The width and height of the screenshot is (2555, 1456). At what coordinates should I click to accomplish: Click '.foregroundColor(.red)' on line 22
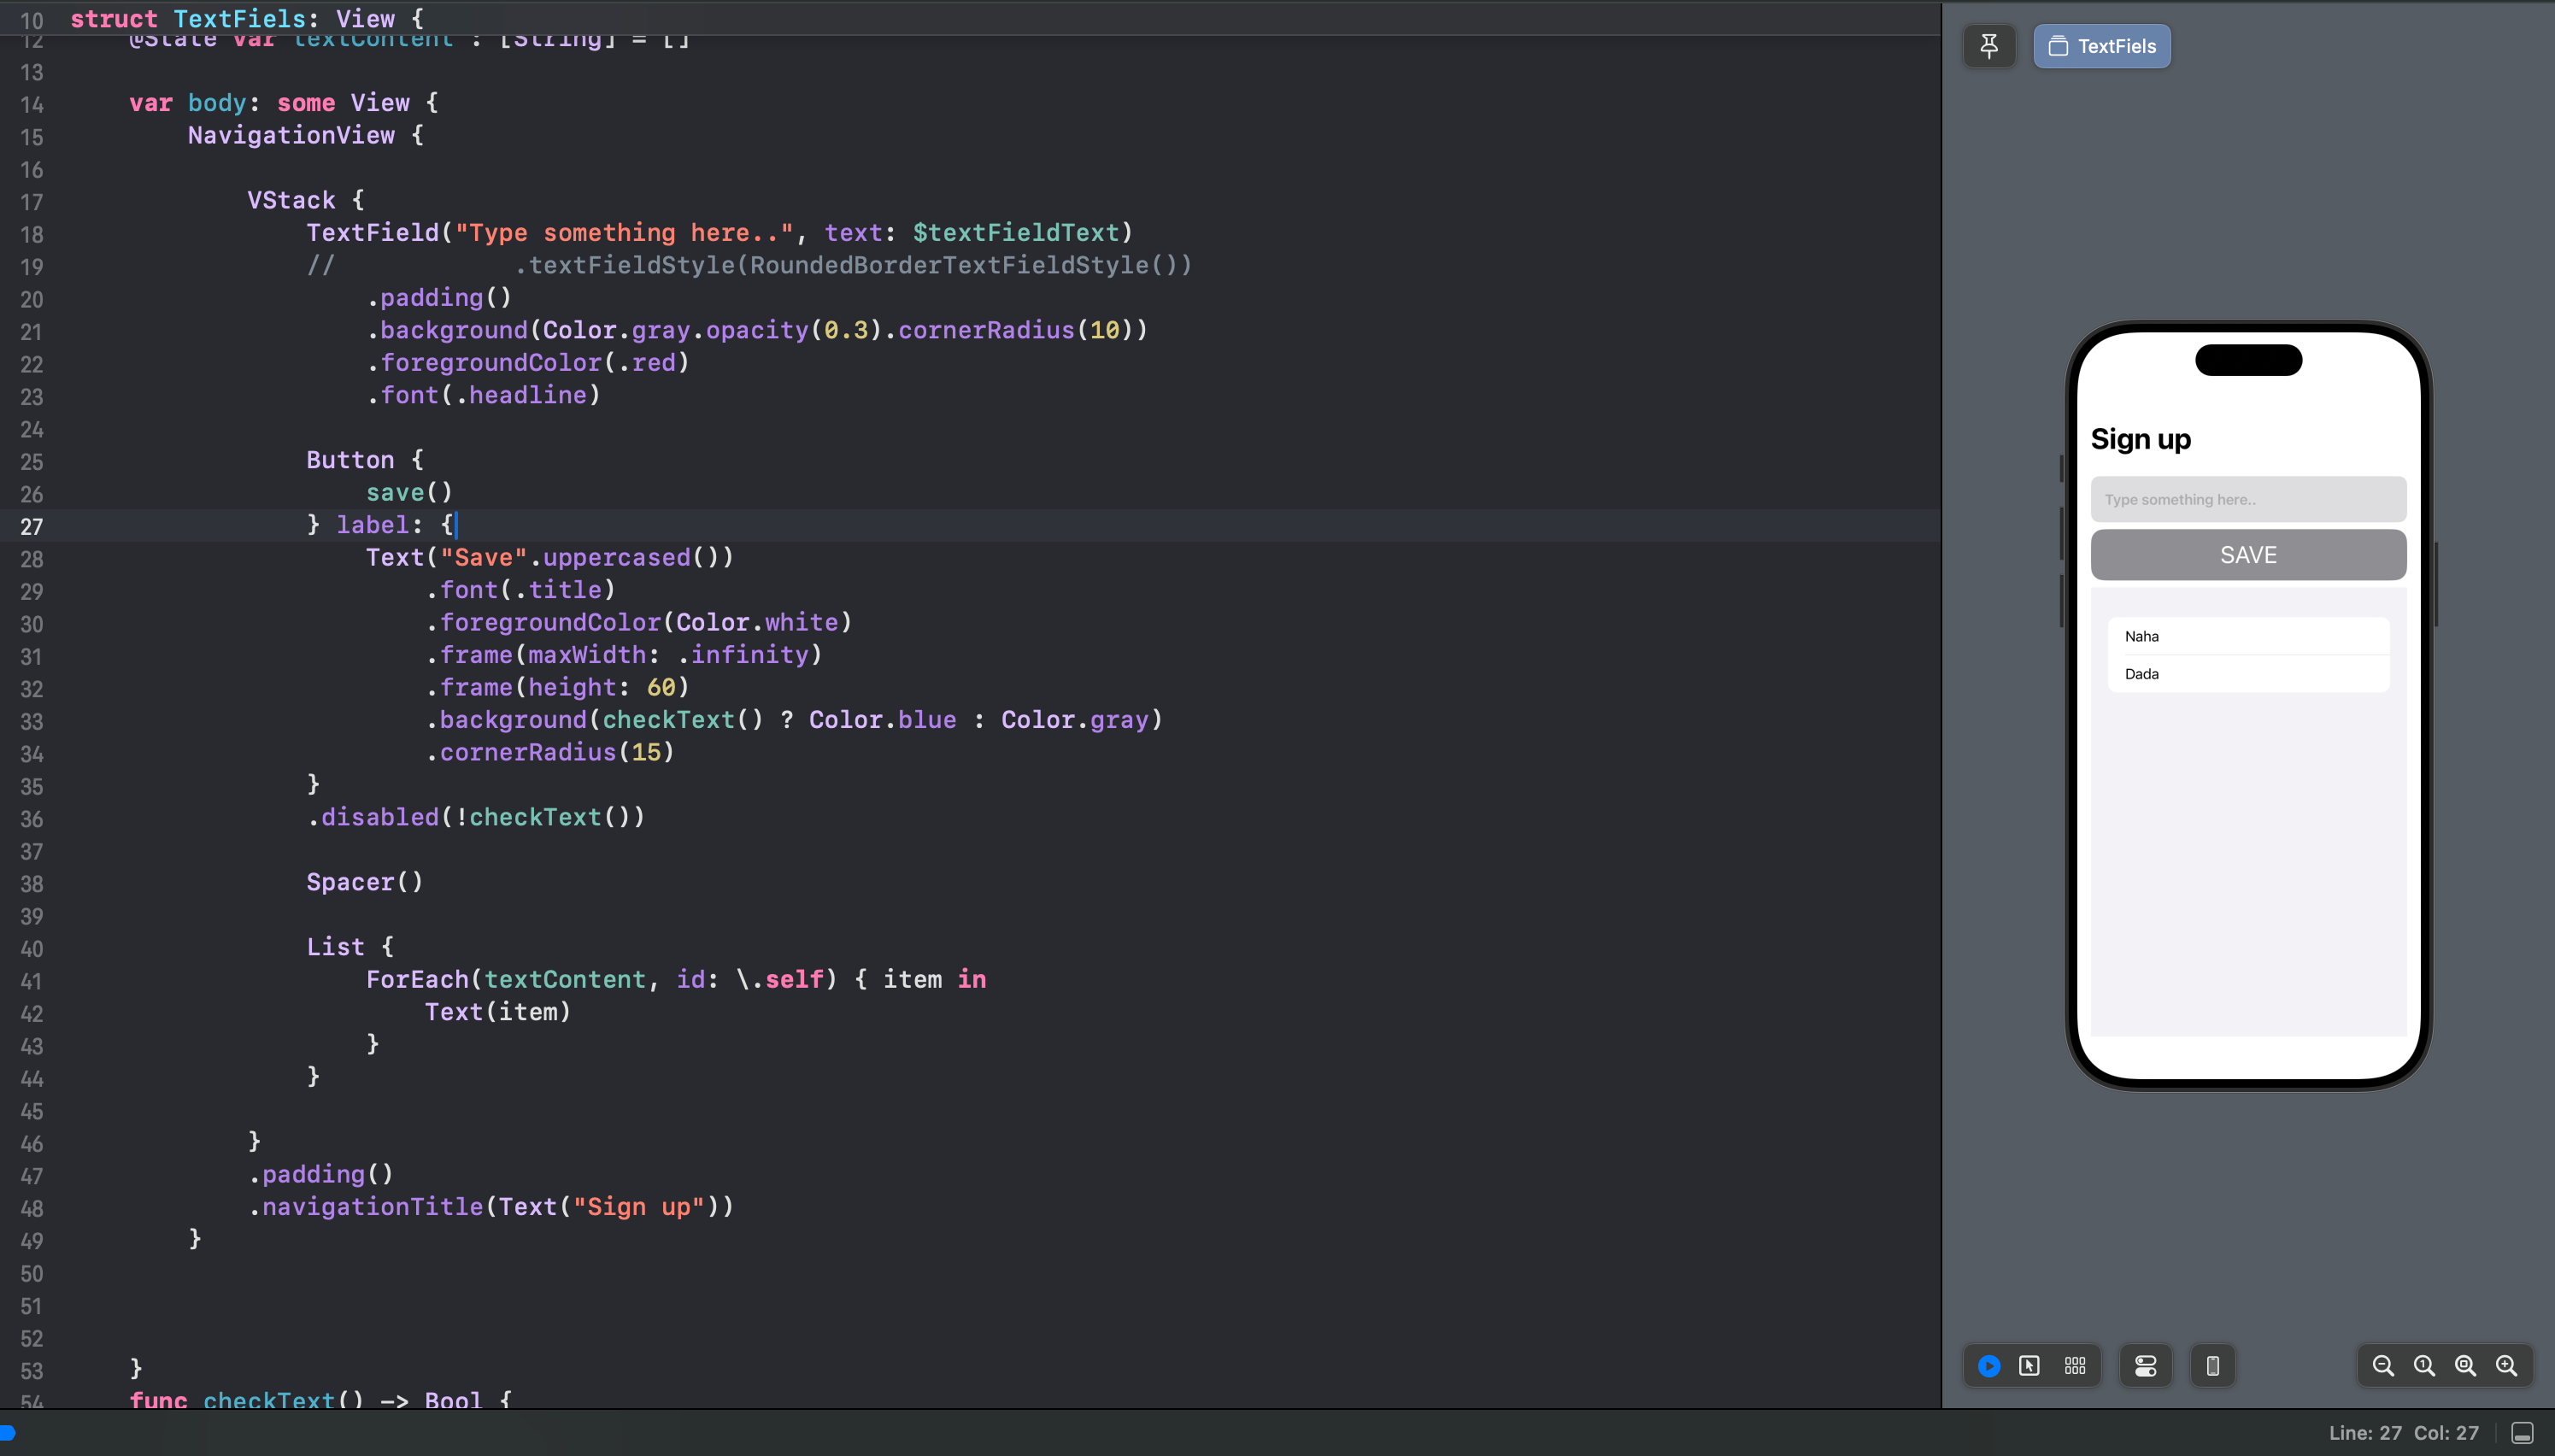tap(528, 363)
